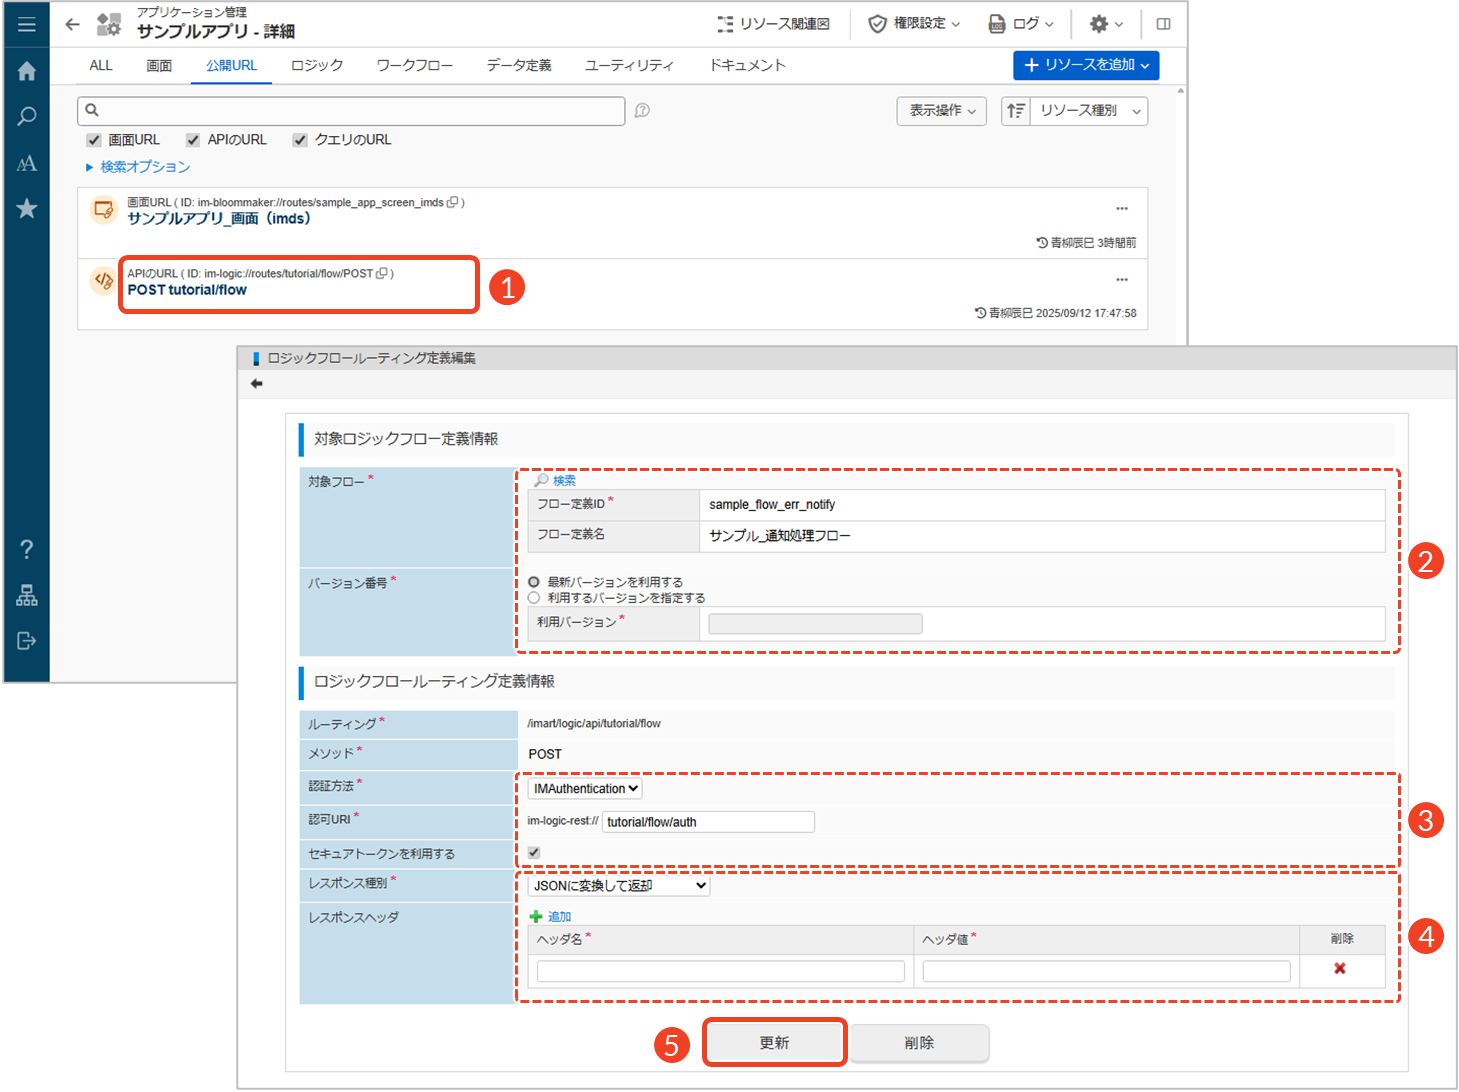Open the JSONに変換して返却 response type dropdown

(619, 886)
